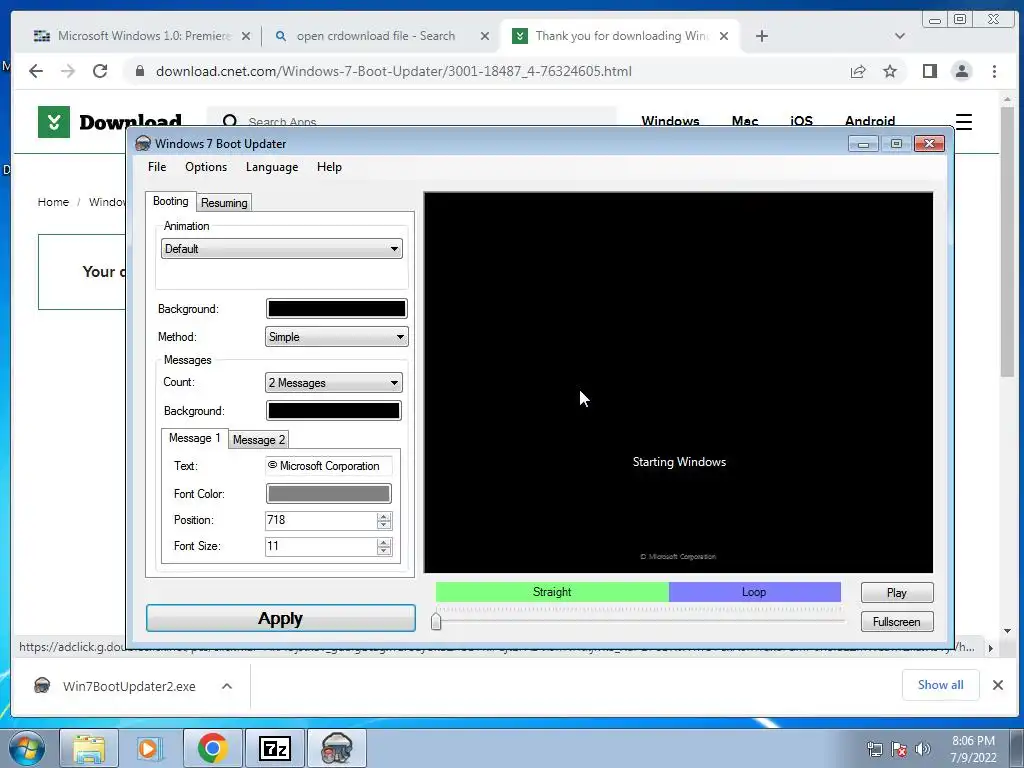Switch to open crdownload file Search tab
The width and height of the screenshot is (1024, 768).
coord(376,36)
